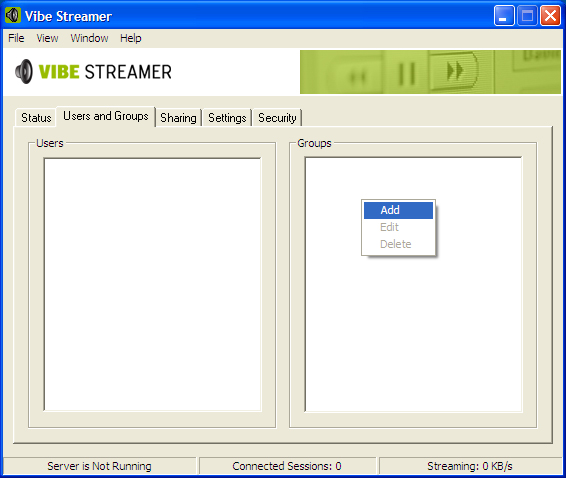Minimize the Vibe Streamer window

(x=504, y=16)
